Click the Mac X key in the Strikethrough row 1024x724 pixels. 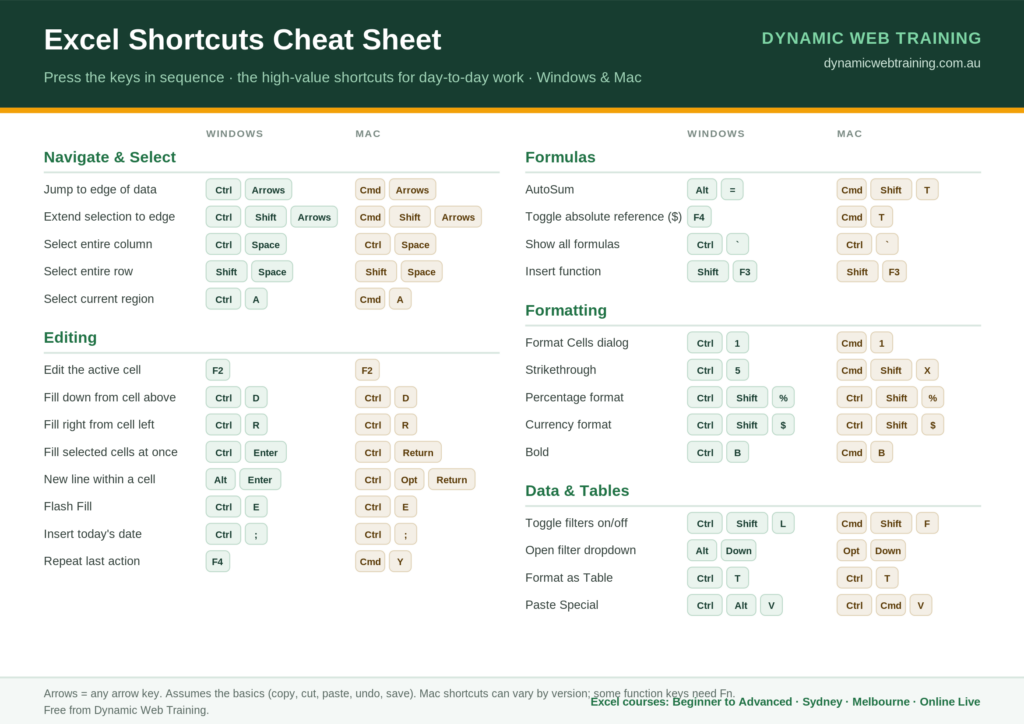pos(927,370)
